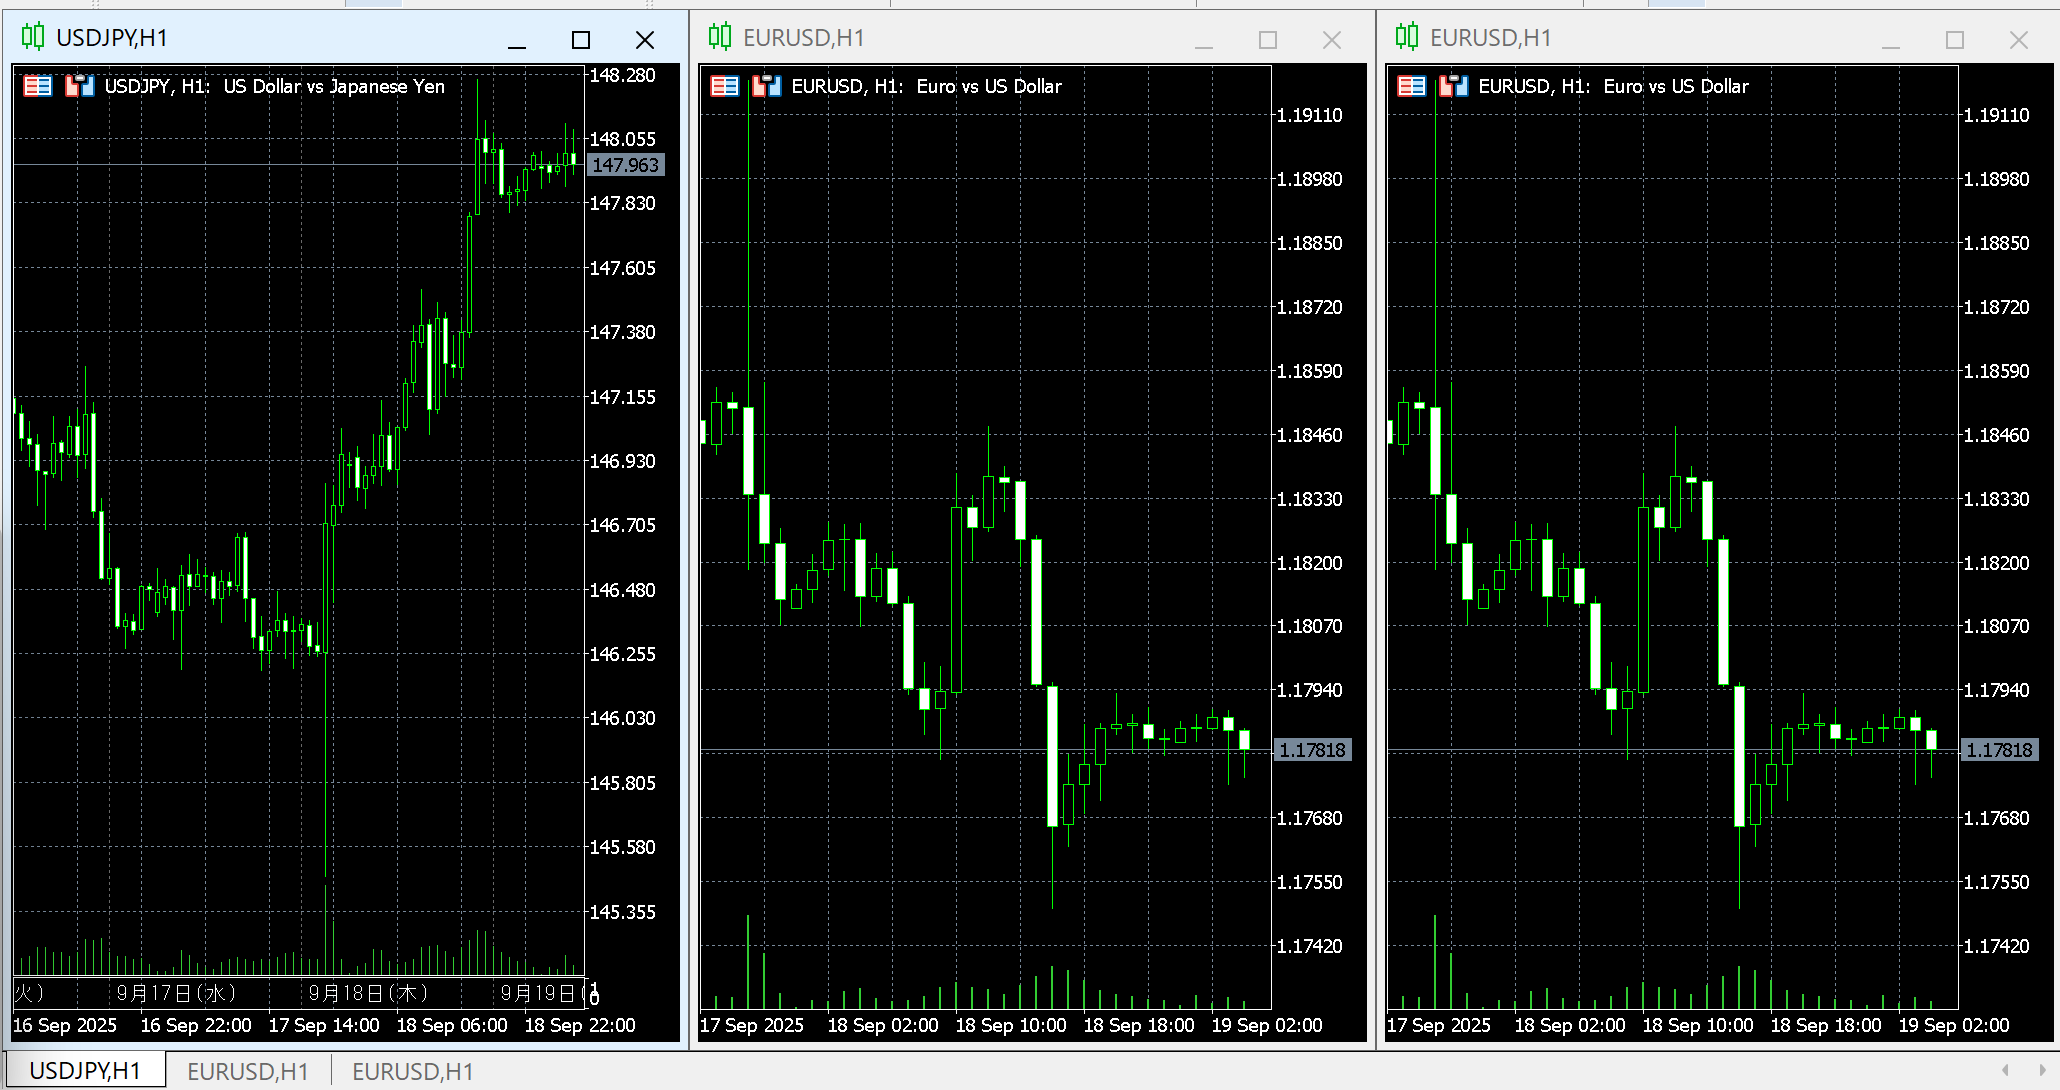
Task: Switch to the USDJPY,H1 bottom tab
Action: [85, 1071]
